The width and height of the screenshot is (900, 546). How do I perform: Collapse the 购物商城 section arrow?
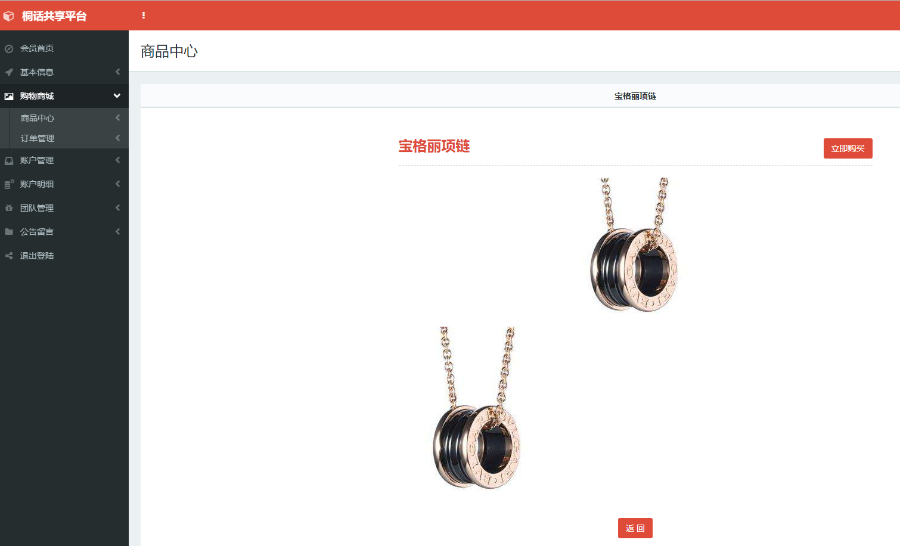[x=117, y=96]
